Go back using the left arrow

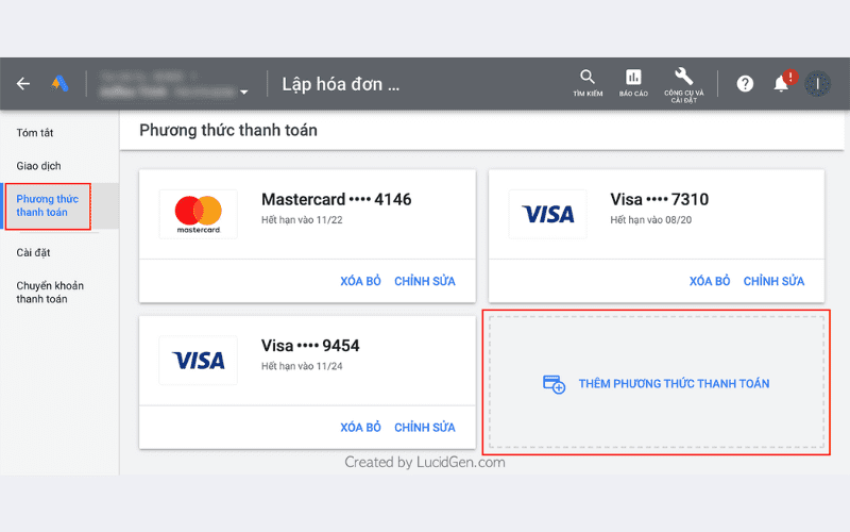click(23, 84)
